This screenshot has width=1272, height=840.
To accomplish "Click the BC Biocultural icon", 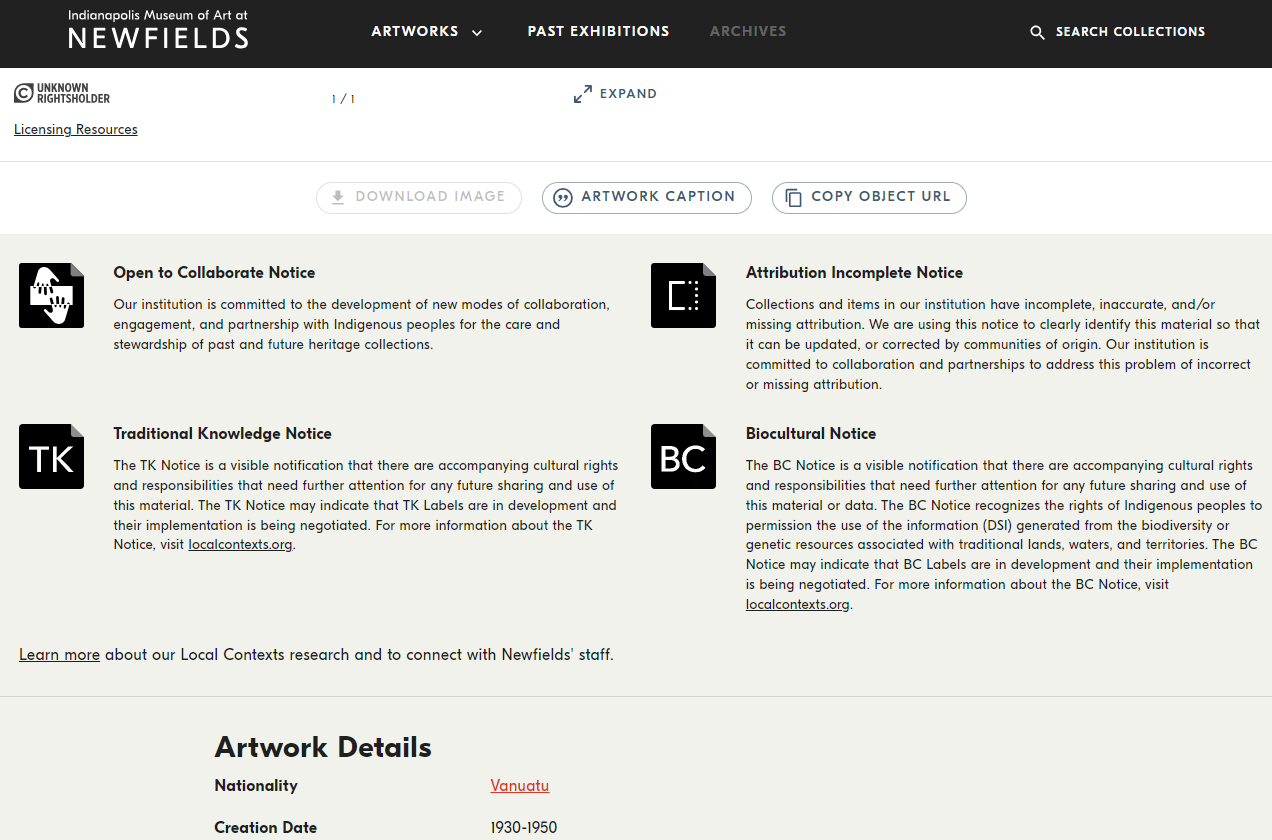I will point(683,456).
